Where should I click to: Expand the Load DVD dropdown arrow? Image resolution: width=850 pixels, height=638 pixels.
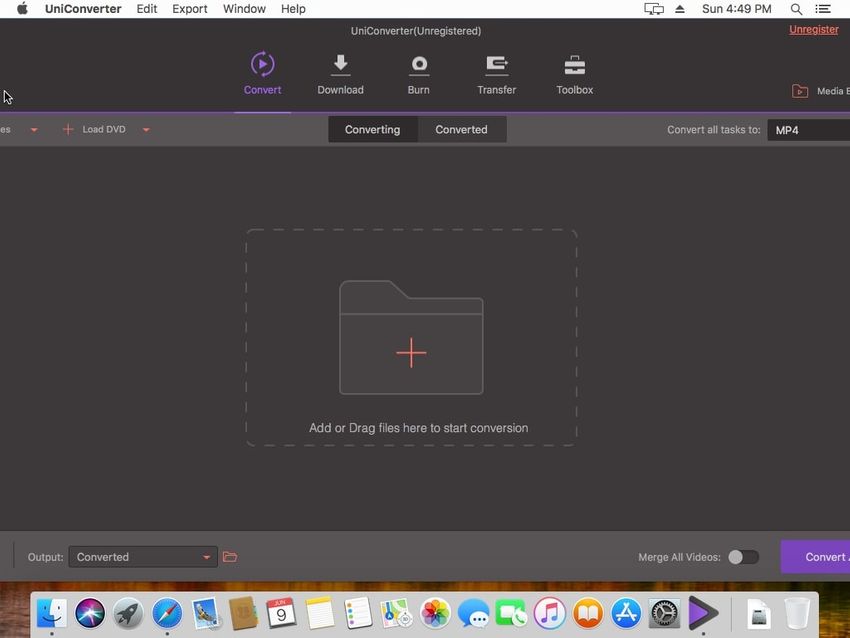tap(146, 130)
